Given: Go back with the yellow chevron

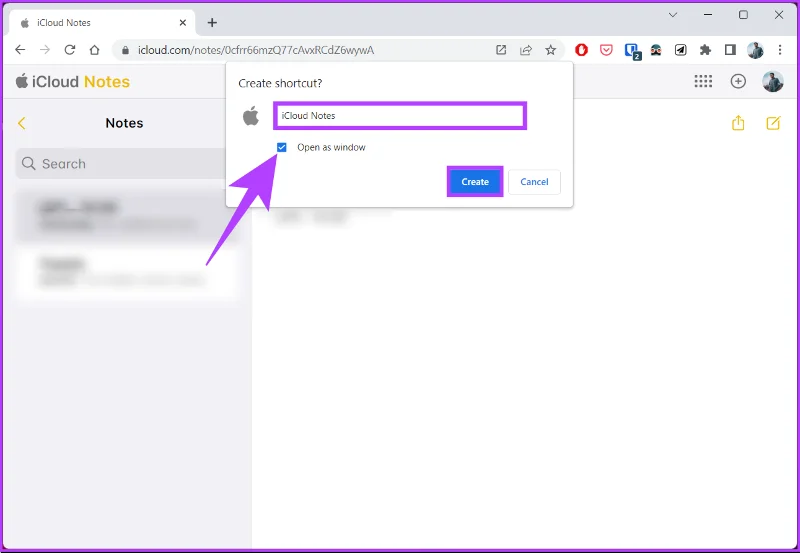Looking at the screenshot, I should 21,123.
